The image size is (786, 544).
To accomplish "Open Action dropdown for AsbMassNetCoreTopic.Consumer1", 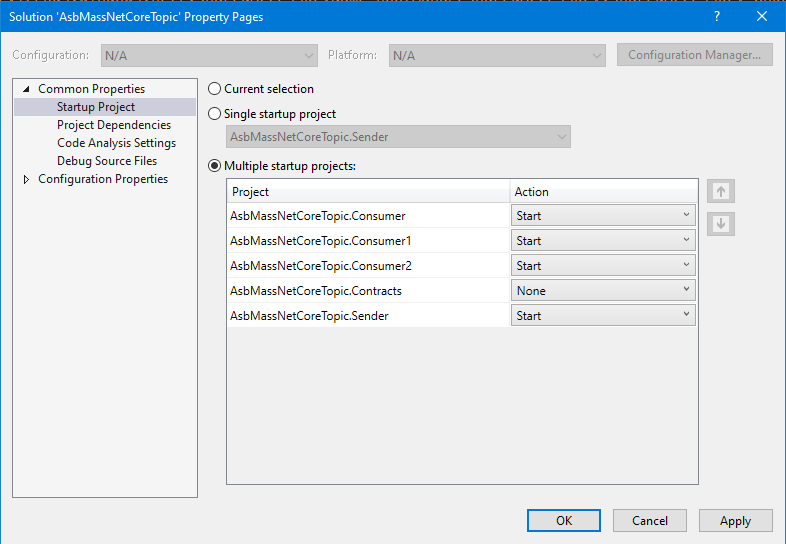I will point(603,241).
